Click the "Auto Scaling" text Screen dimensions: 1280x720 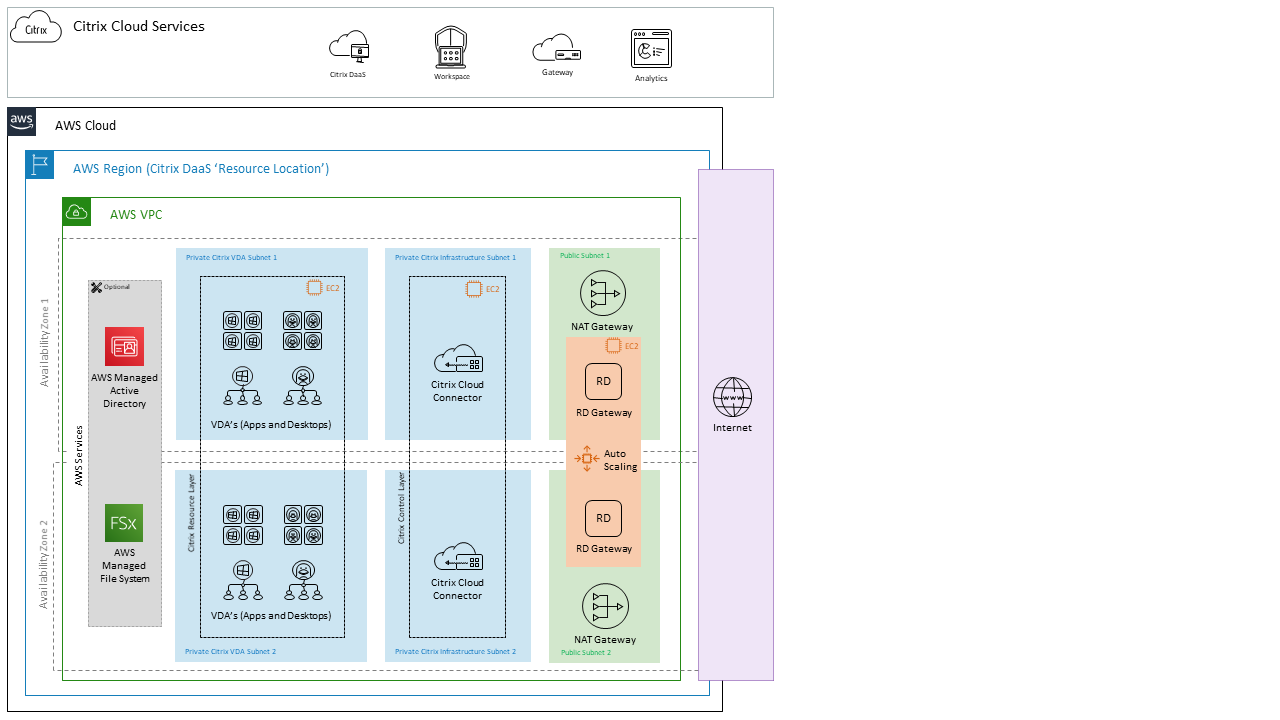pyautogui.click(x=620, y=460)
